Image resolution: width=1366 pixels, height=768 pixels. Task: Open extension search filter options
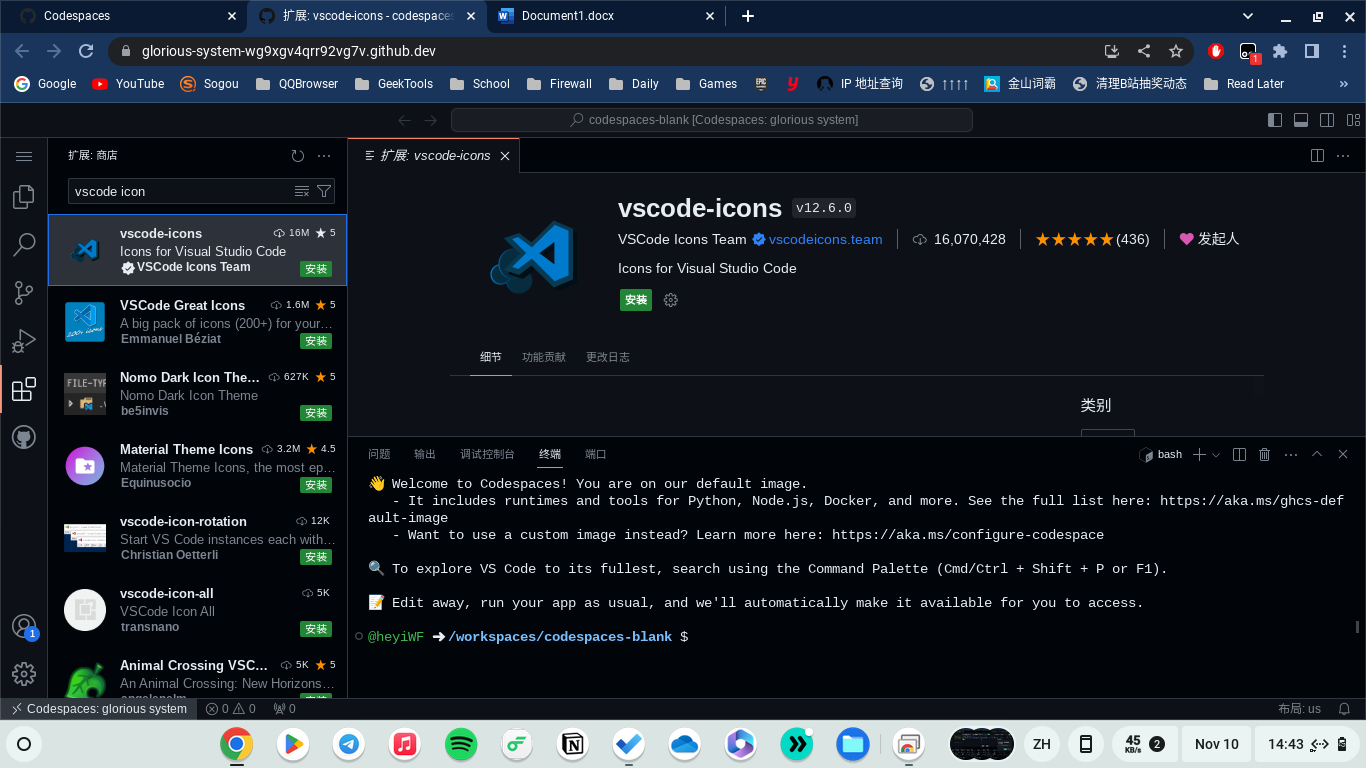click(324, 191)
